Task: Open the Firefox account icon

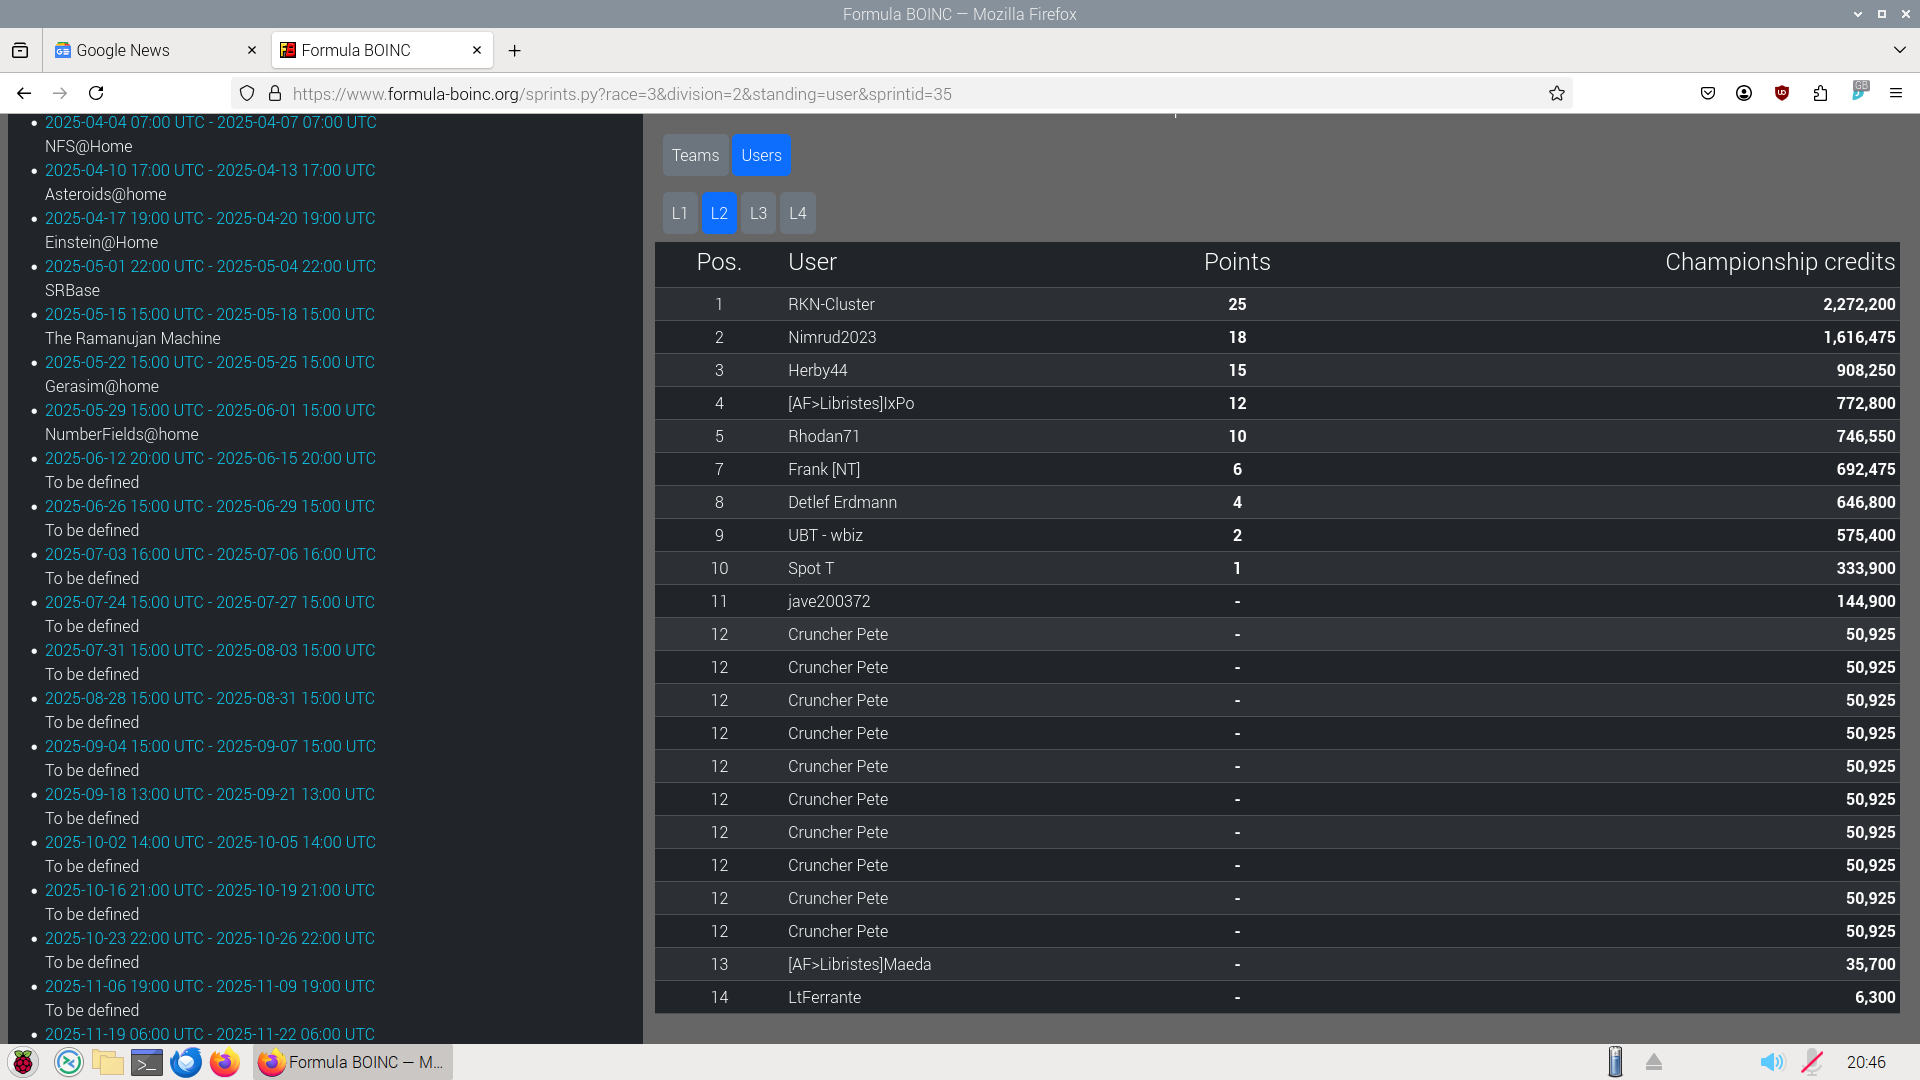Action: click(x=1744, y=93)
